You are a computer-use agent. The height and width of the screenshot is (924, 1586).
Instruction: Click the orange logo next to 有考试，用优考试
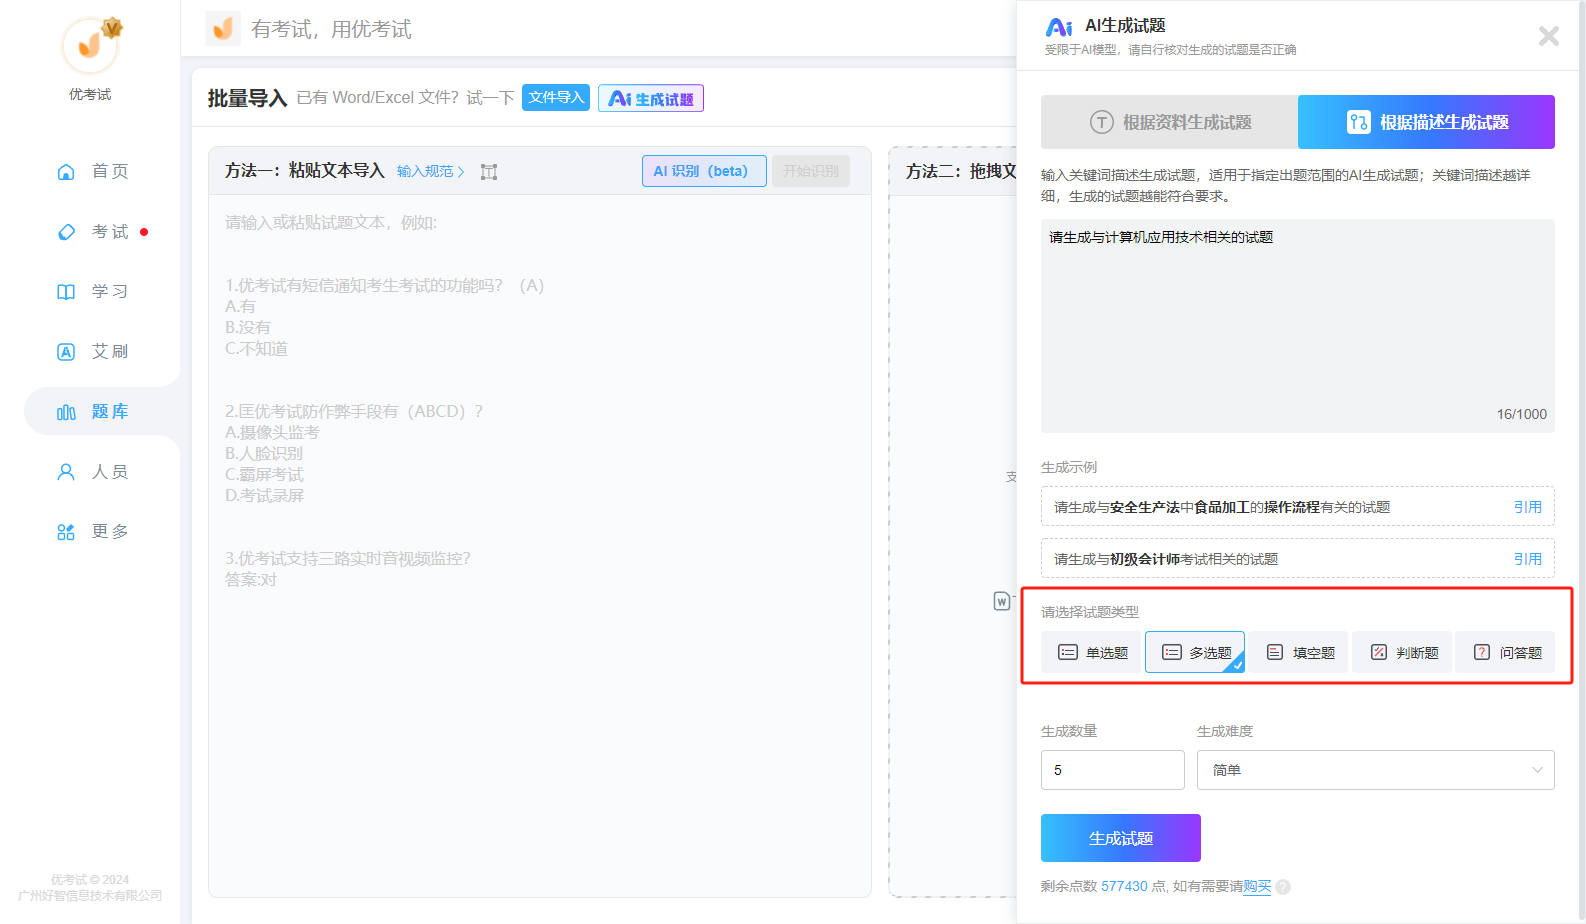pos(223,28)
